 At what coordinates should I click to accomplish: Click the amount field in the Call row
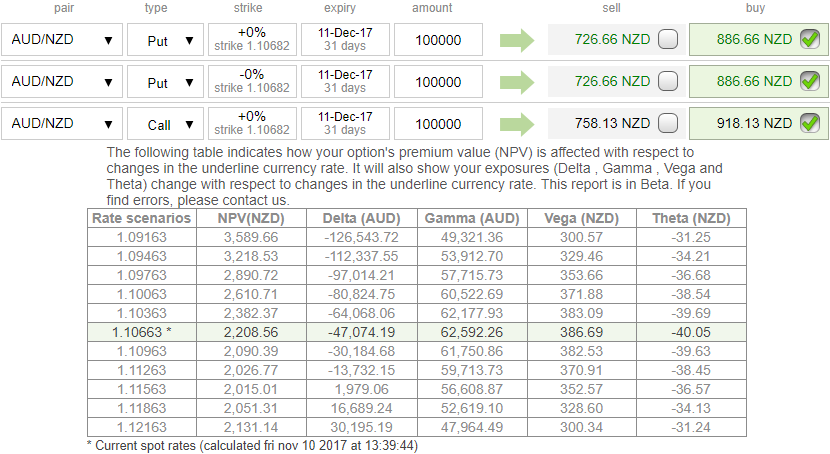[x=439, y=124]
